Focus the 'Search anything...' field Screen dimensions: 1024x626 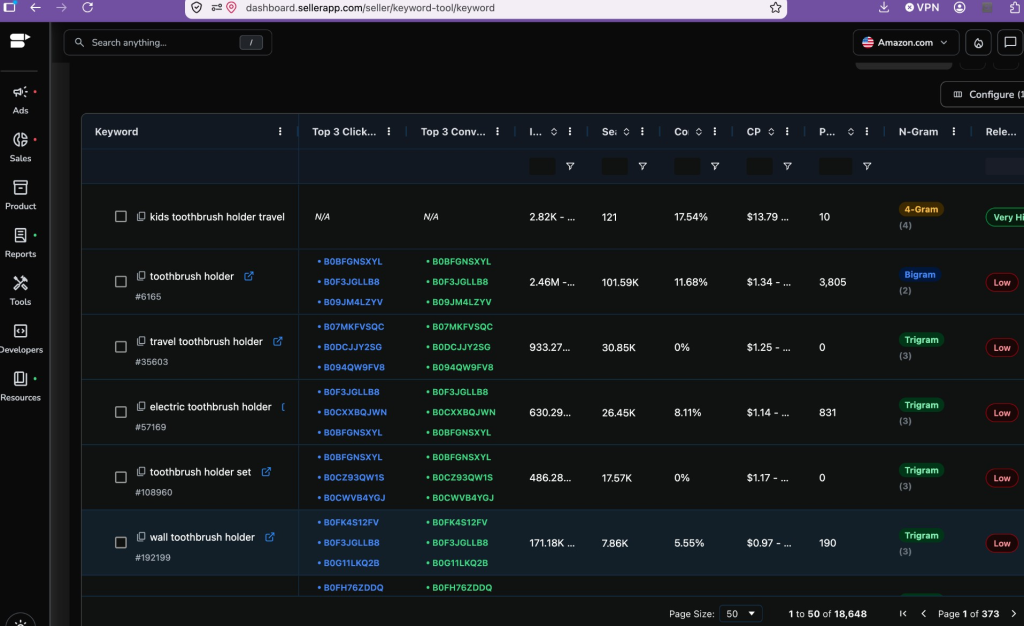(168, 42)
